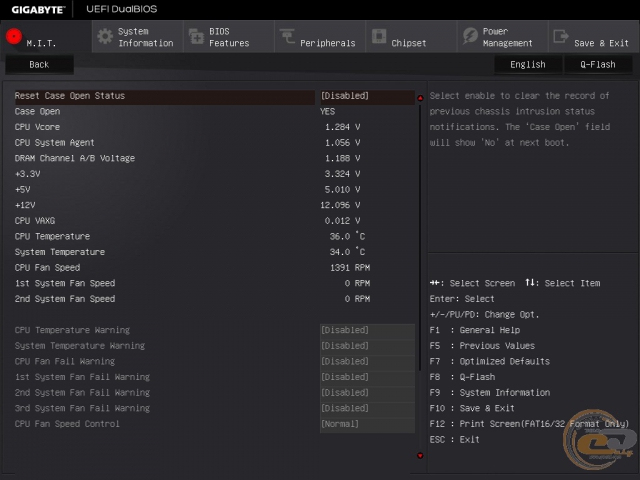This screenshot has width=640, height=480.
Task: Click the 1.284 V Vcore reading
Action: [342, 127]
